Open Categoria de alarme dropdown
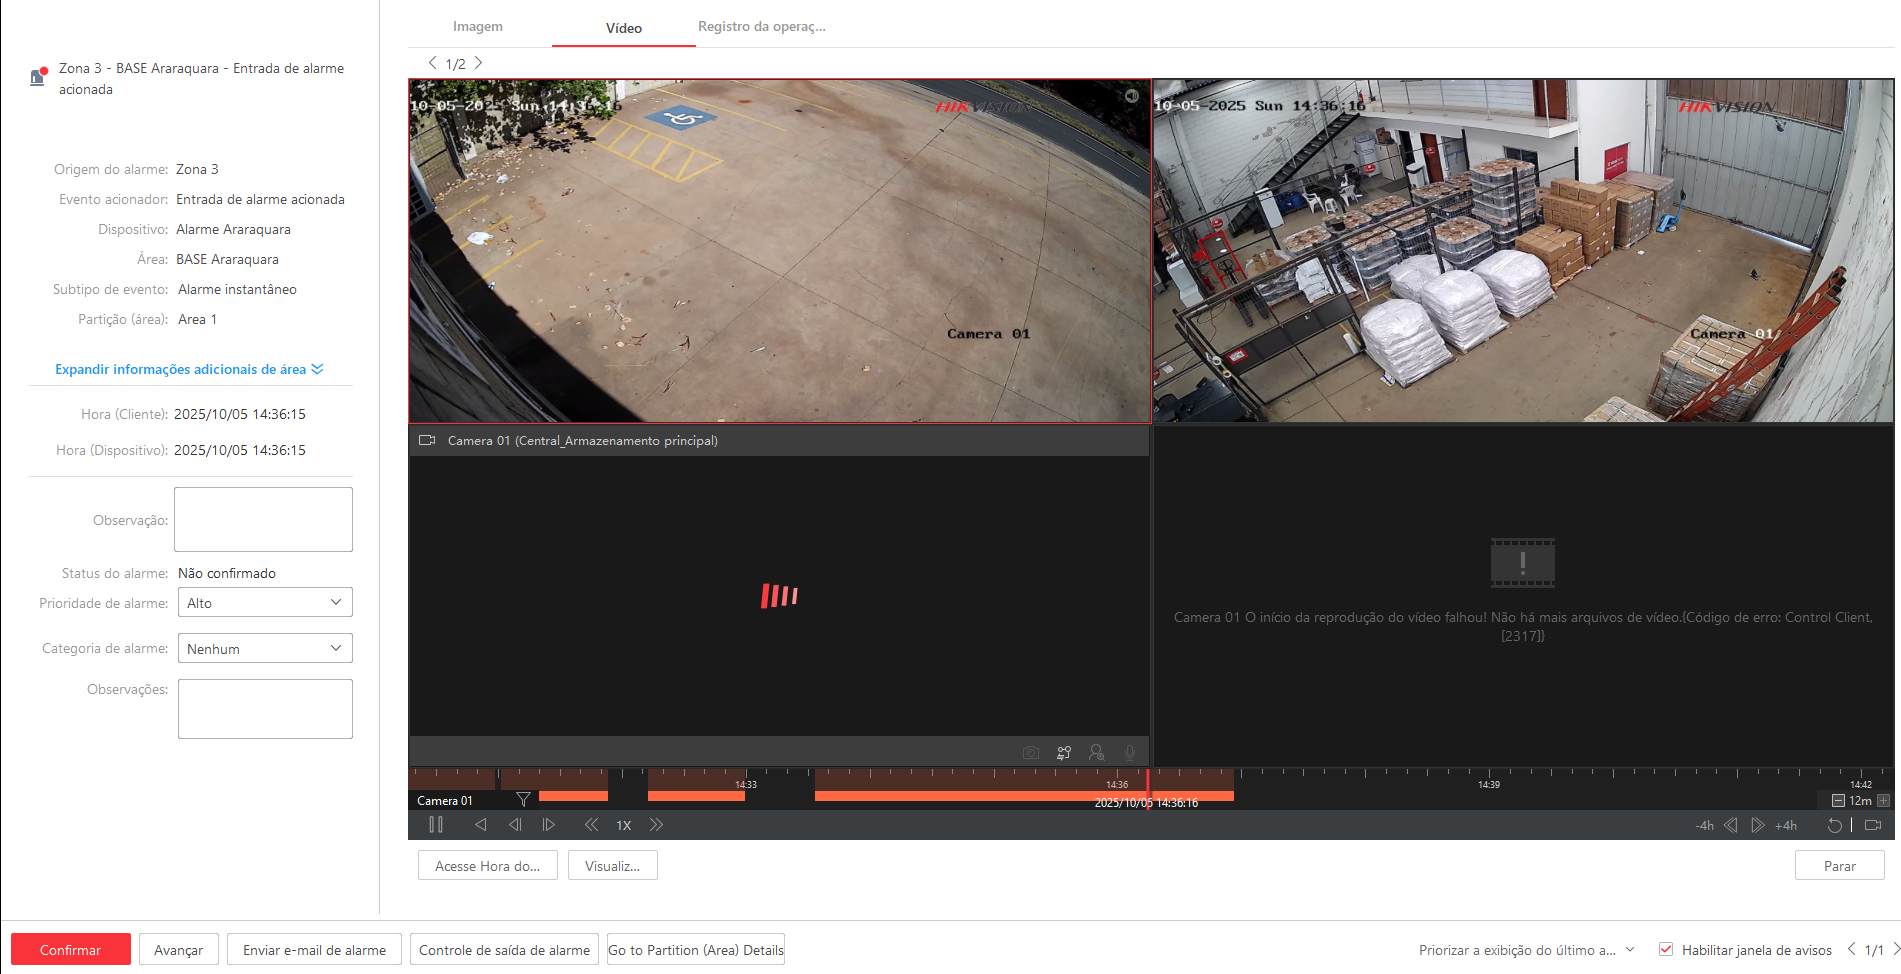 pos(265,649)
